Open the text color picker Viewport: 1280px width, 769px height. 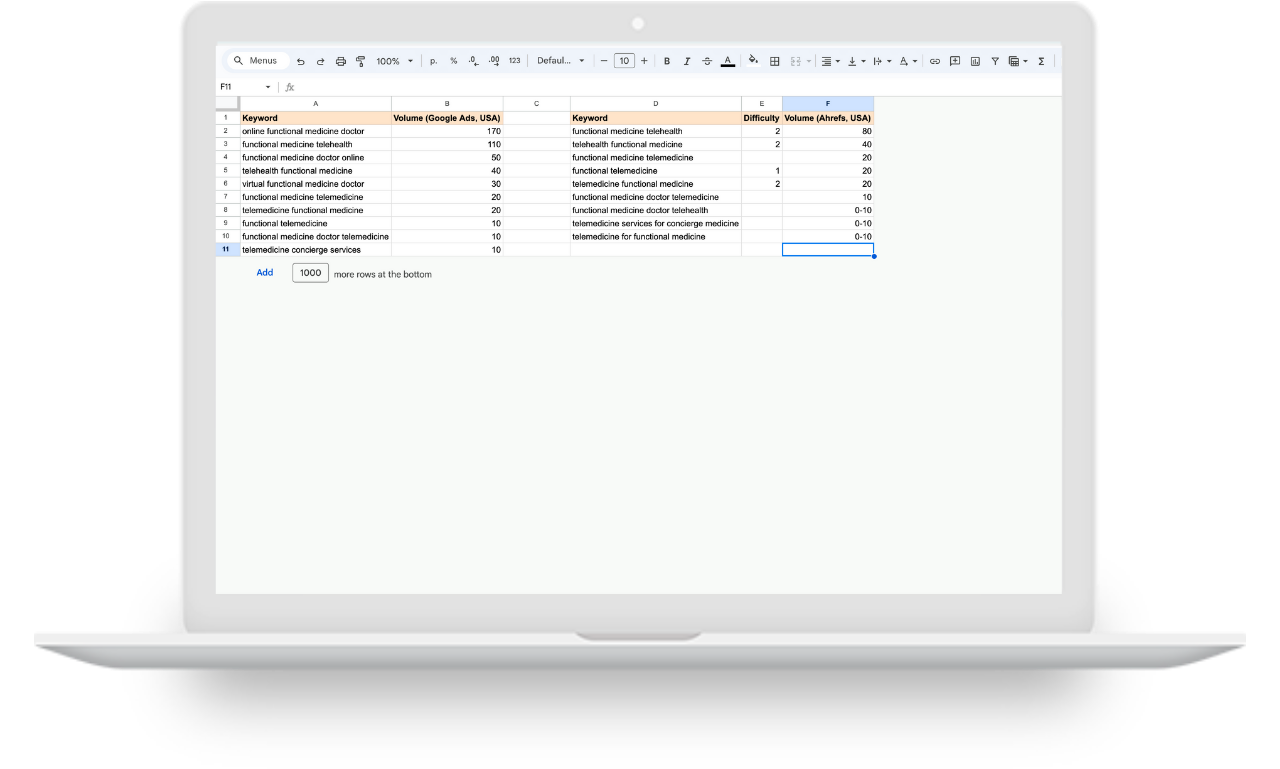(726, 61)
